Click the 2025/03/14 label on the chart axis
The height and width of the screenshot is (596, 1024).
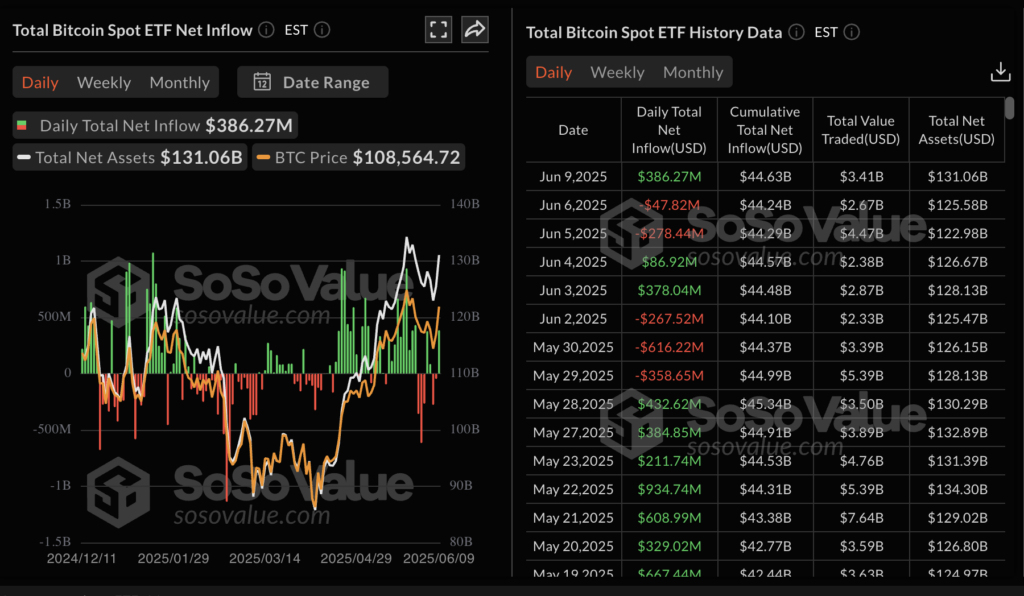pyautogui.click(x=264, y=561)
